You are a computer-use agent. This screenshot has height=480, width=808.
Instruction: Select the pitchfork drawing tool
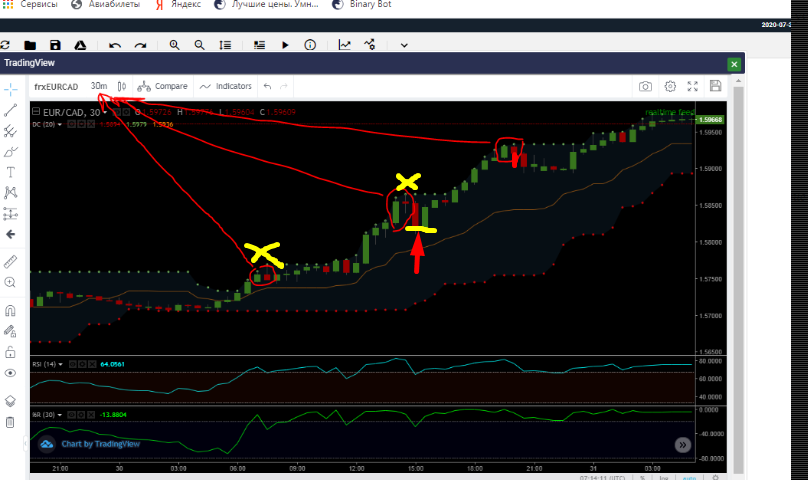[x=10, y=131]
